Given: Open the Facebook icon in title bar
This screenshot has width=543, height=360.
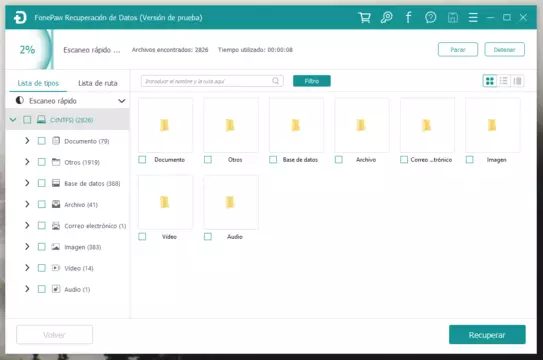Looking at the screenshot, I should 409,17.
